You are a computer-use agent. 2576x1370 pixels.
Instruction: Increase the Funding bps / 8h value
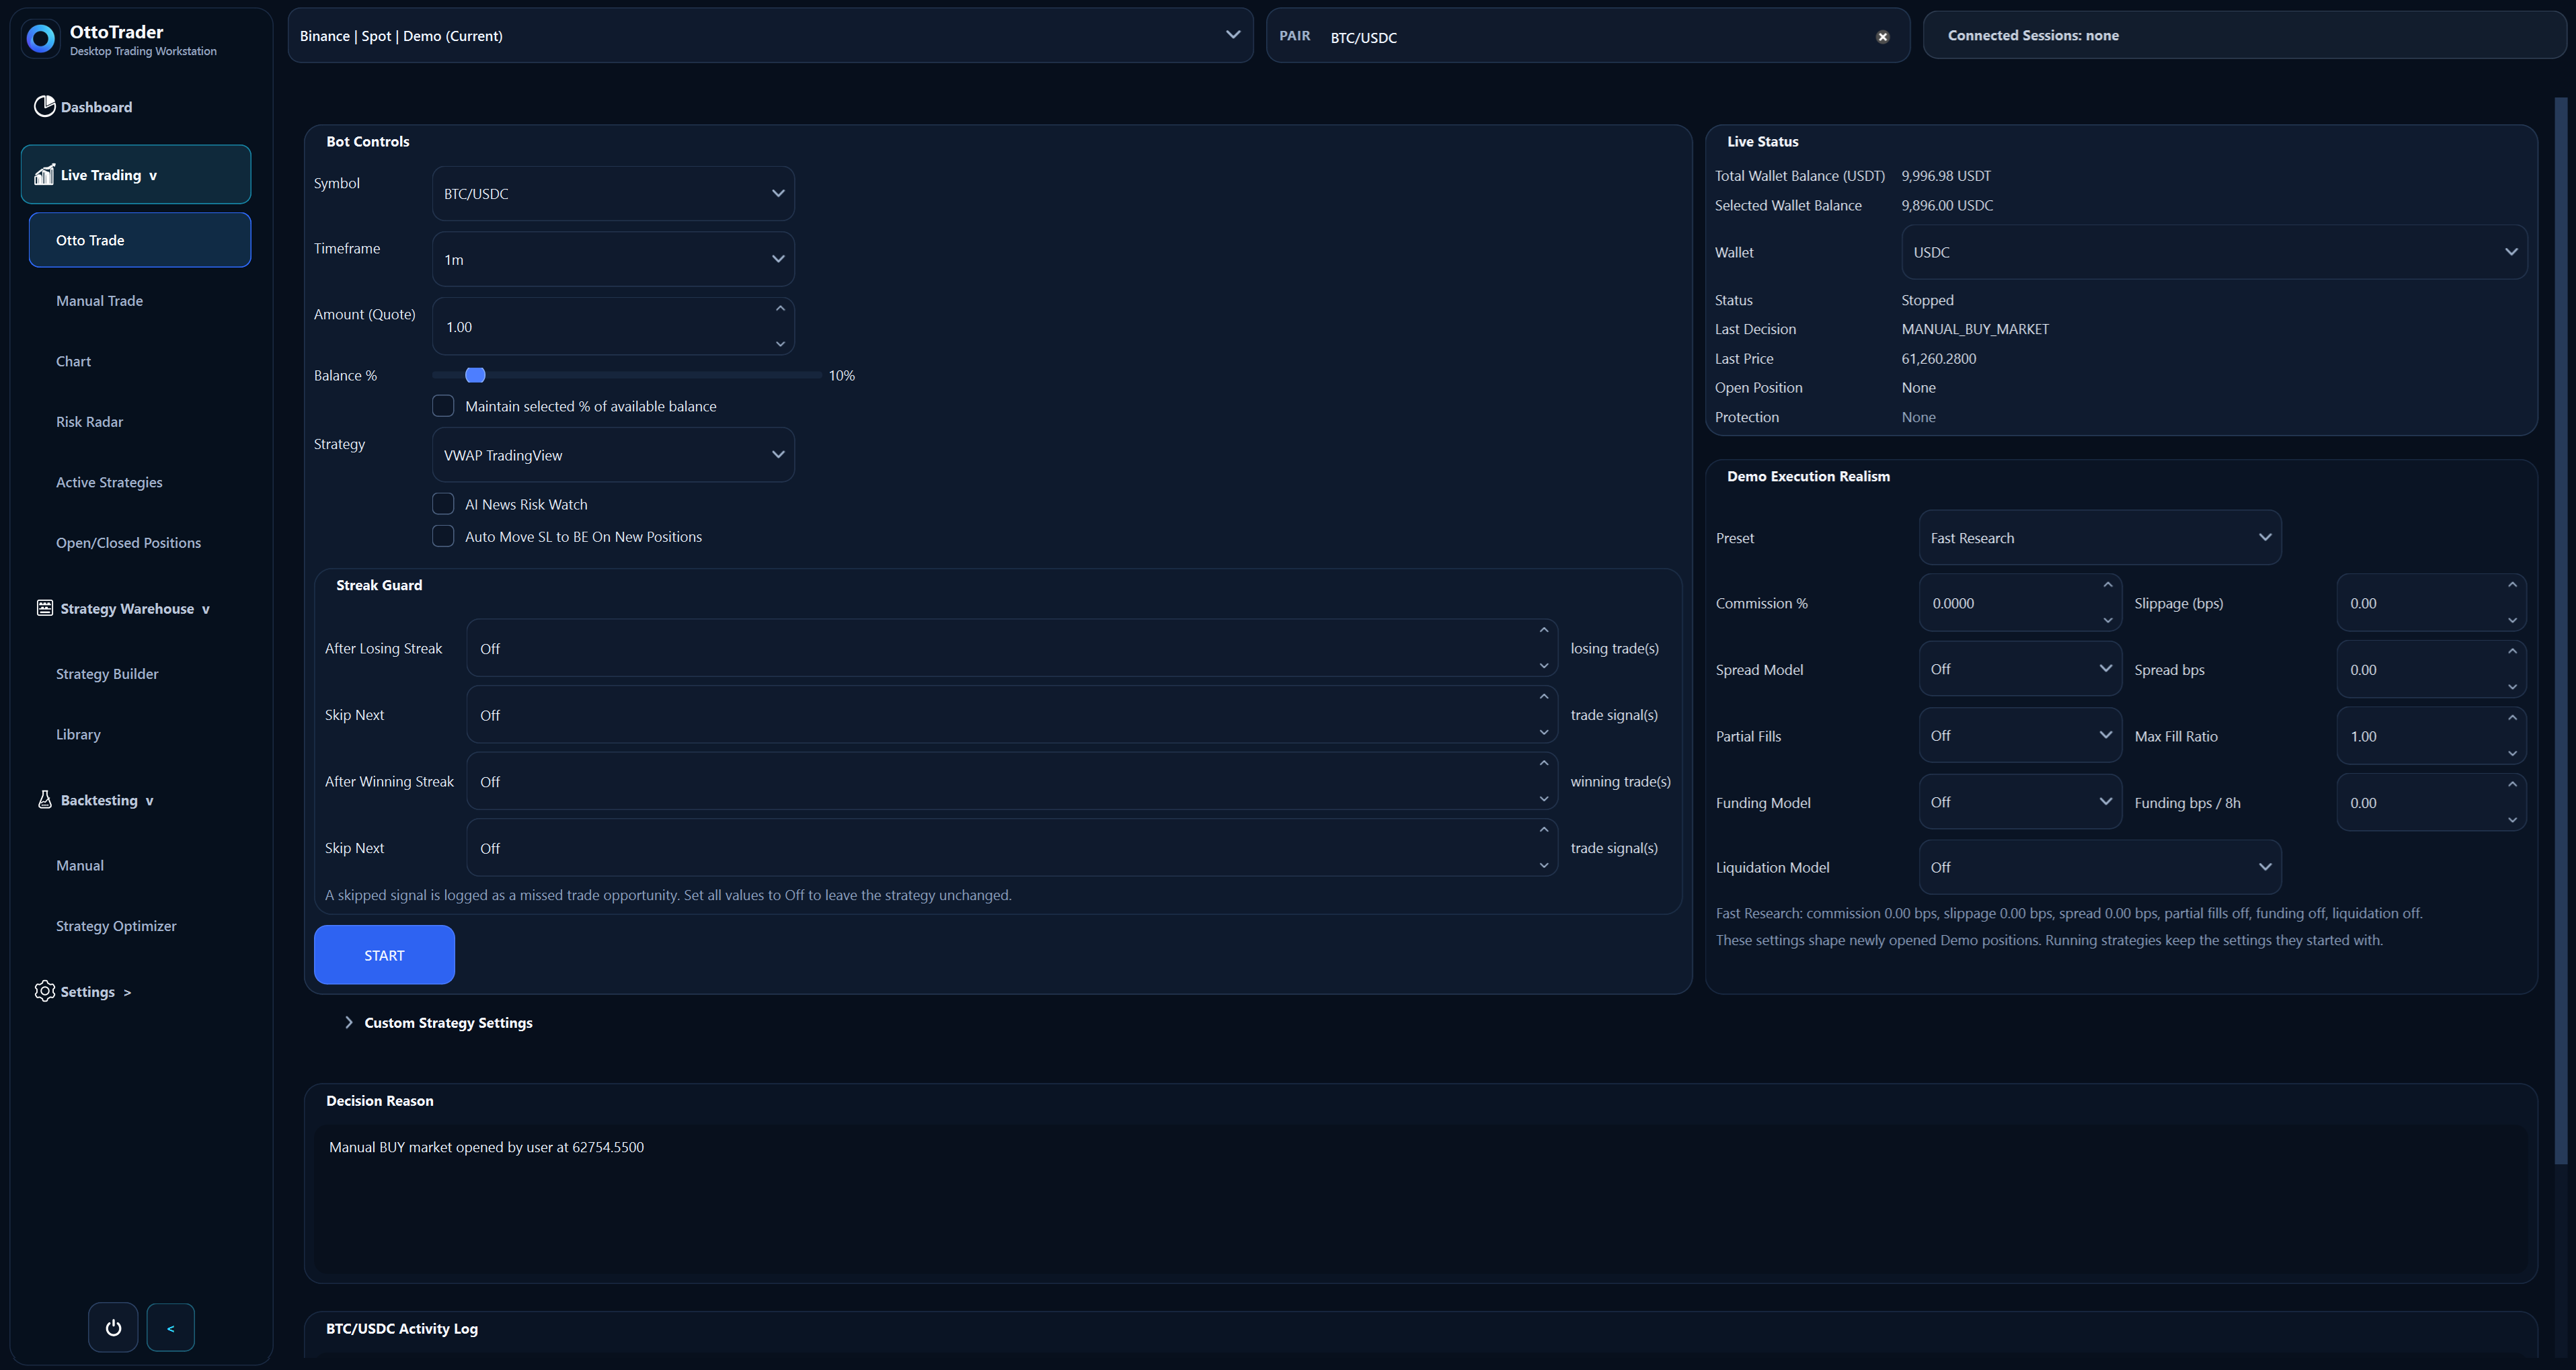click(x=2513, y=785)
